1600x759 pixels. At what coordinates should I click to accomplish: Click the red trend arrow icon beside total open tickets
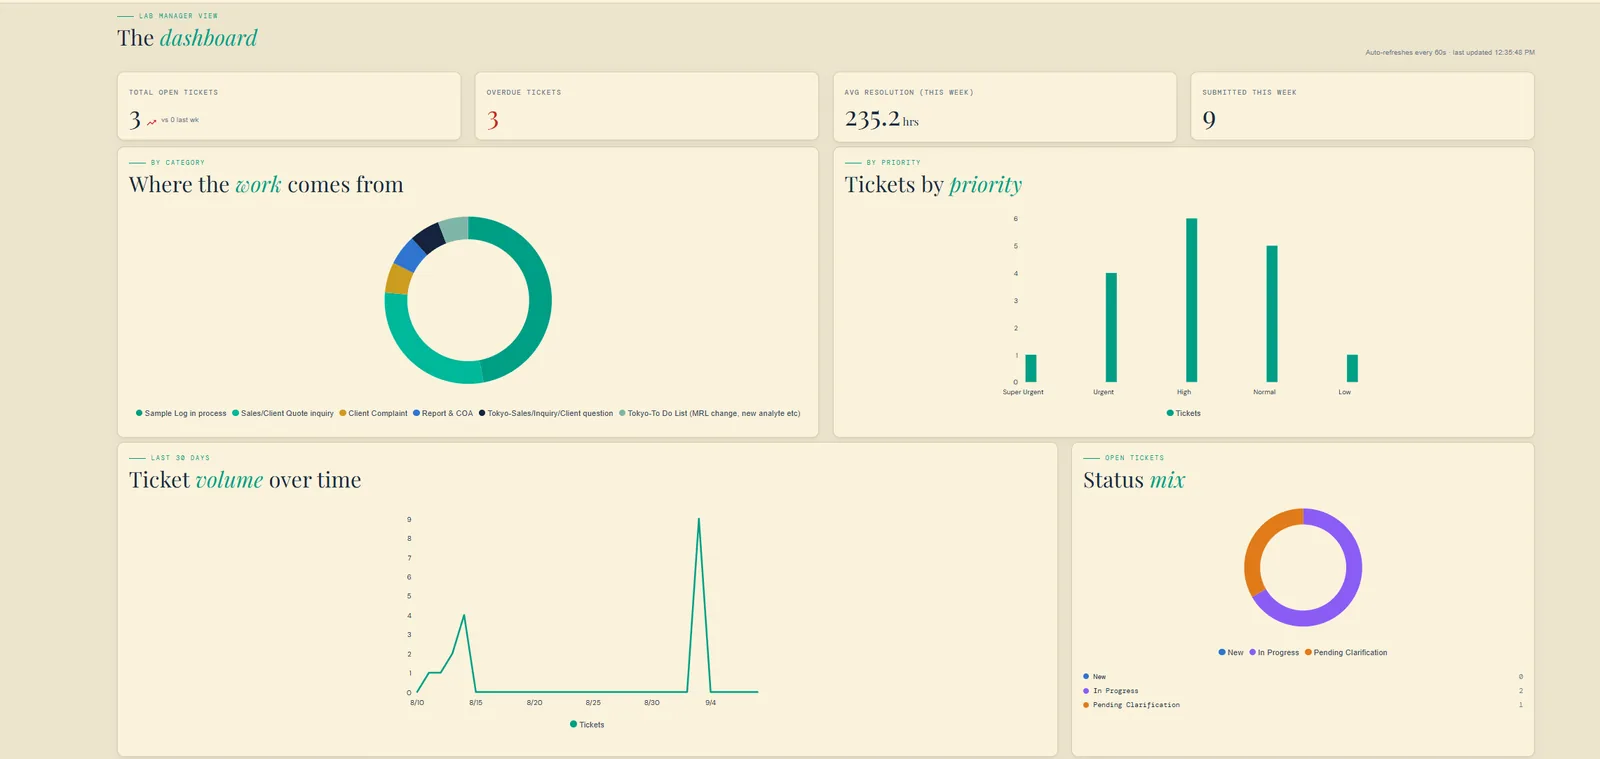point(152,122)
